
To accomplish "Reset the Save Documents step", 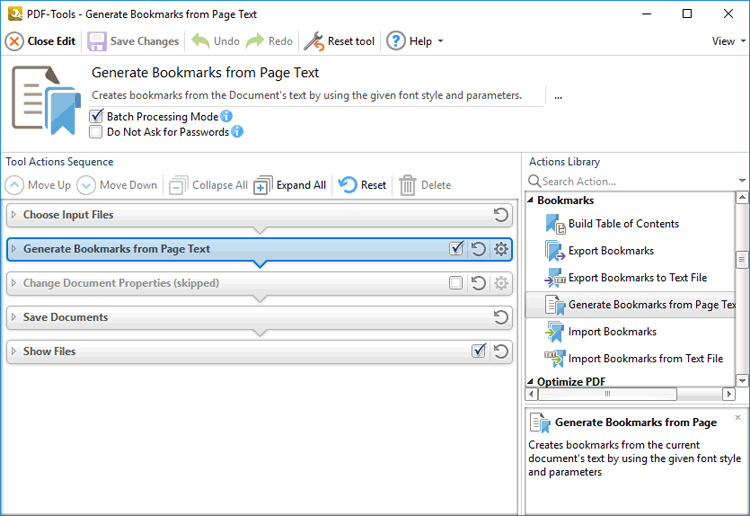I will (x=501, y=317).
